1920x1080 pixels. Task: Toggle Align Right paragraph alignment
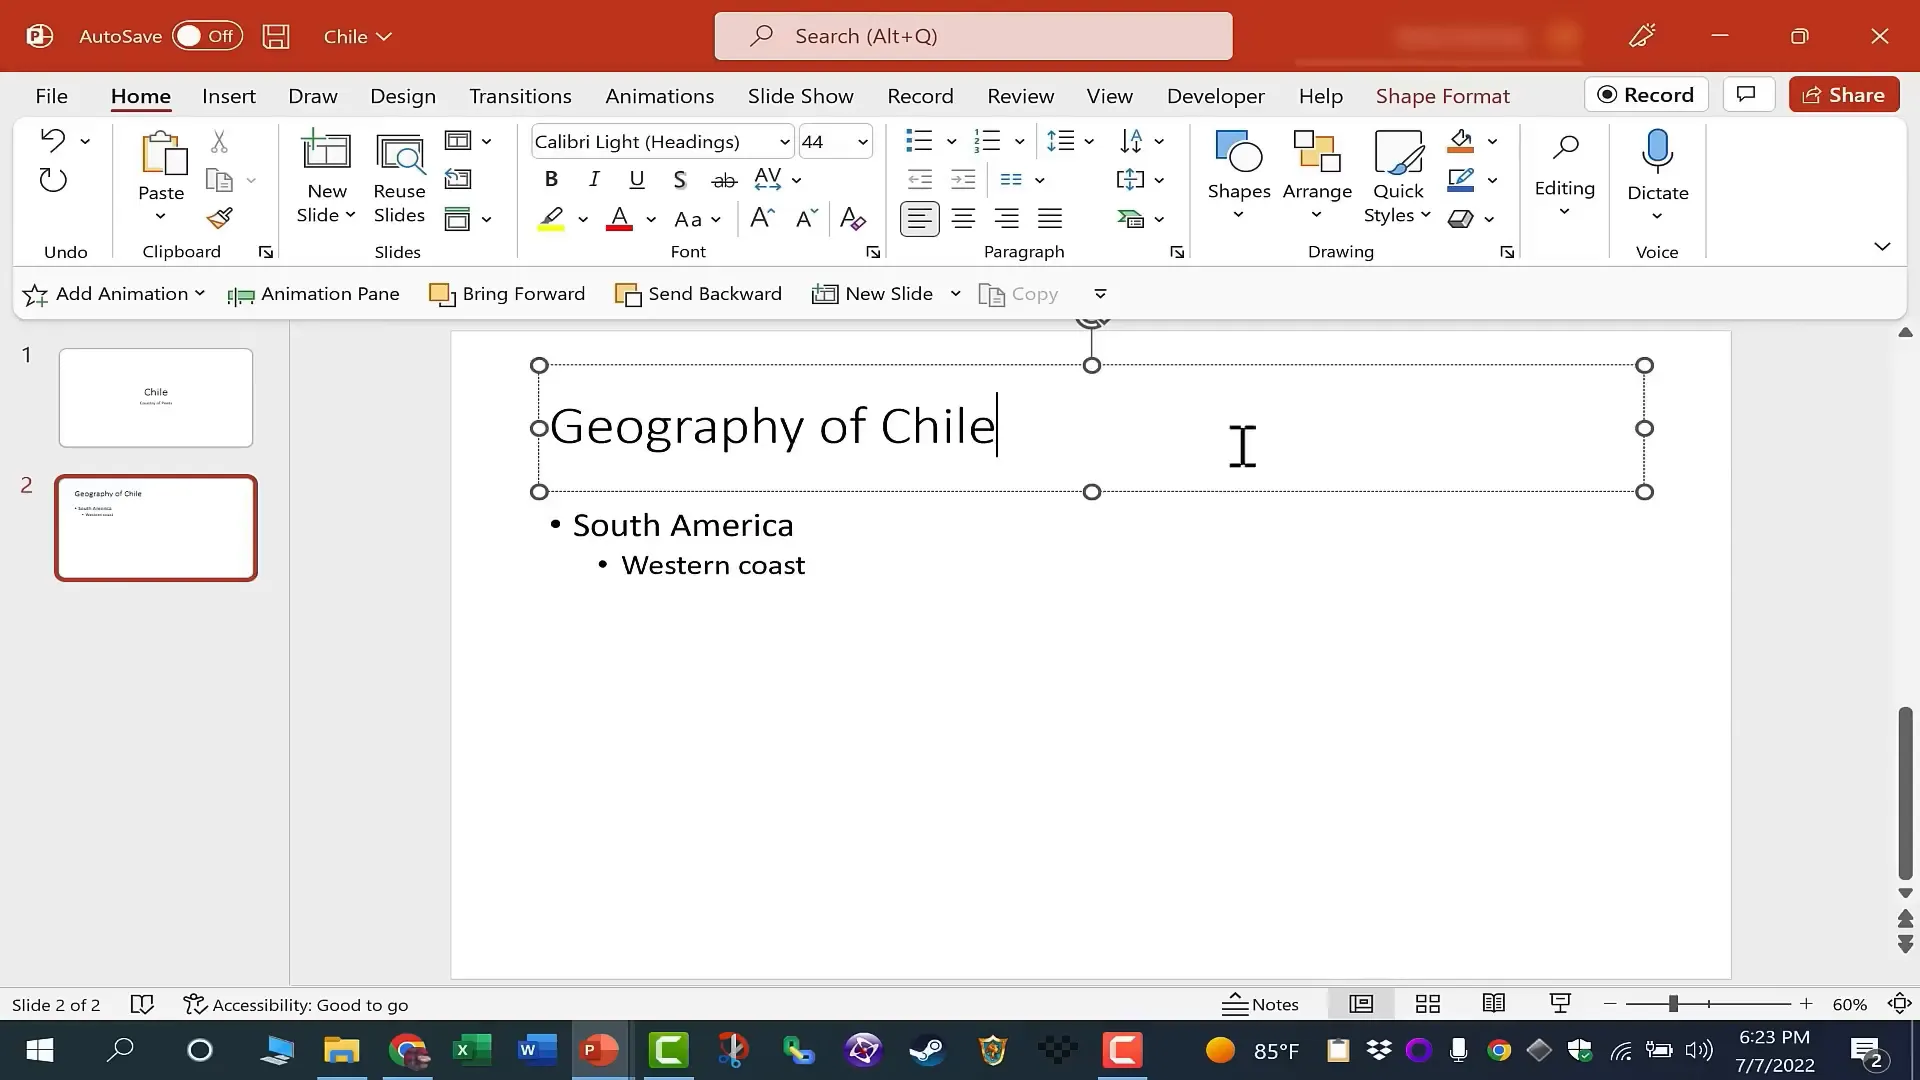[x=1006, y=218]
